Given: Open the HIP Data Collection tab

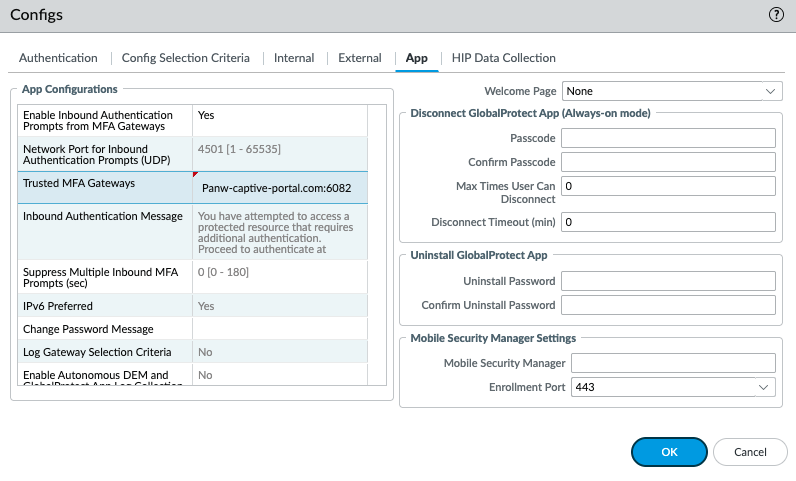Looking at the screenshot, I should pyautogui.click(x=503, y=58).
